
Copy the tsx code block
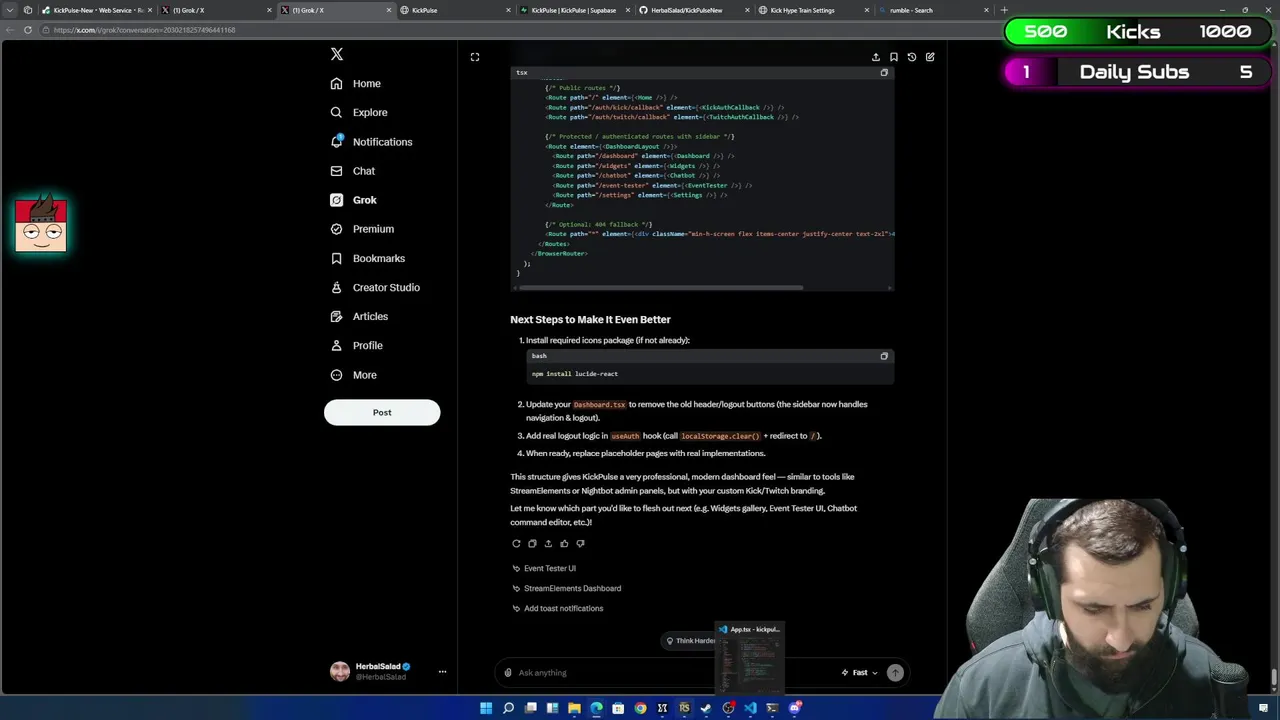click(884, 73)
